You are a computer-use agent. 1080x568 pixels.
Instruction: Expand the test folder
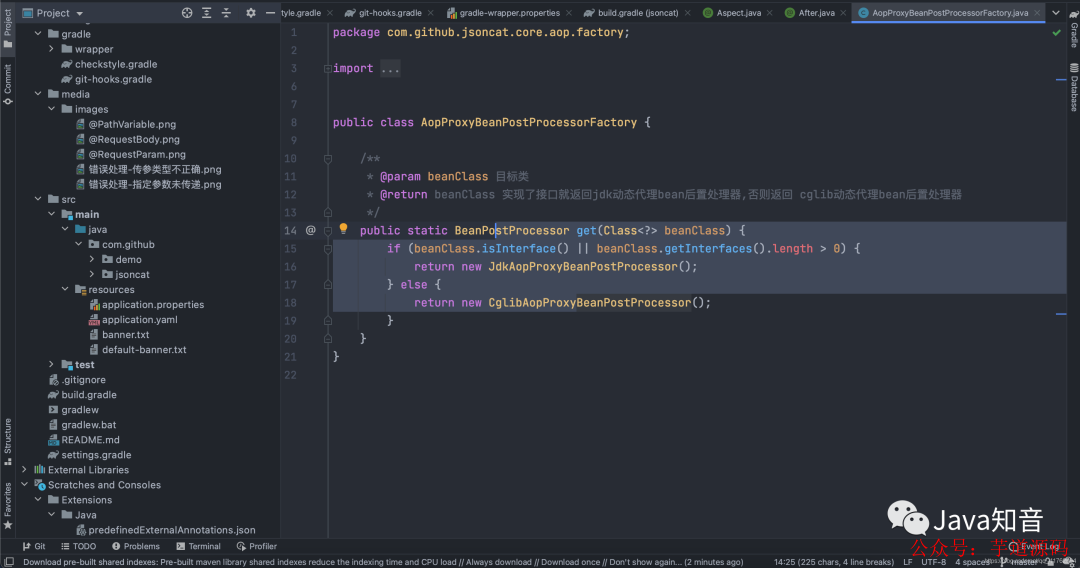click(x=52, y=364)
